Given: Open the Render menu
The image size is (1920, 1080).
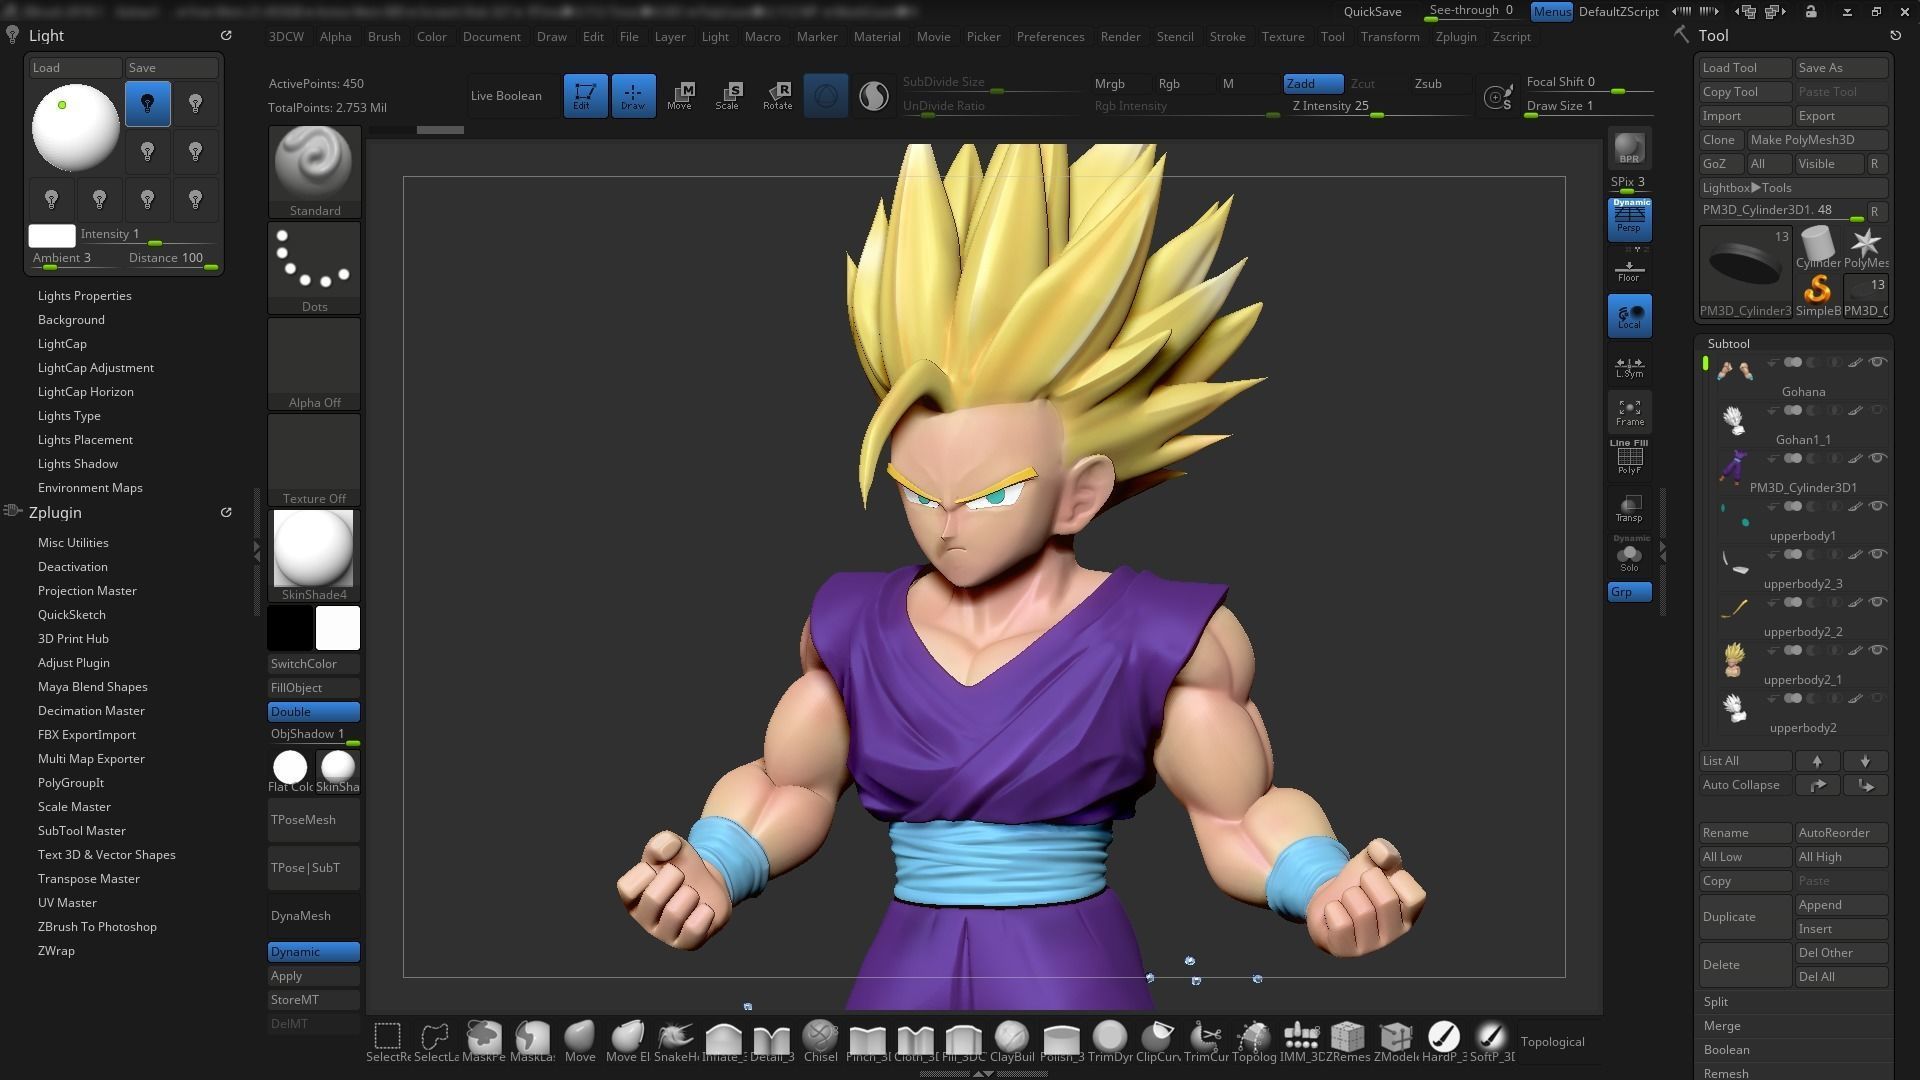Looking at the screenshot, I should pos(1120,37).
